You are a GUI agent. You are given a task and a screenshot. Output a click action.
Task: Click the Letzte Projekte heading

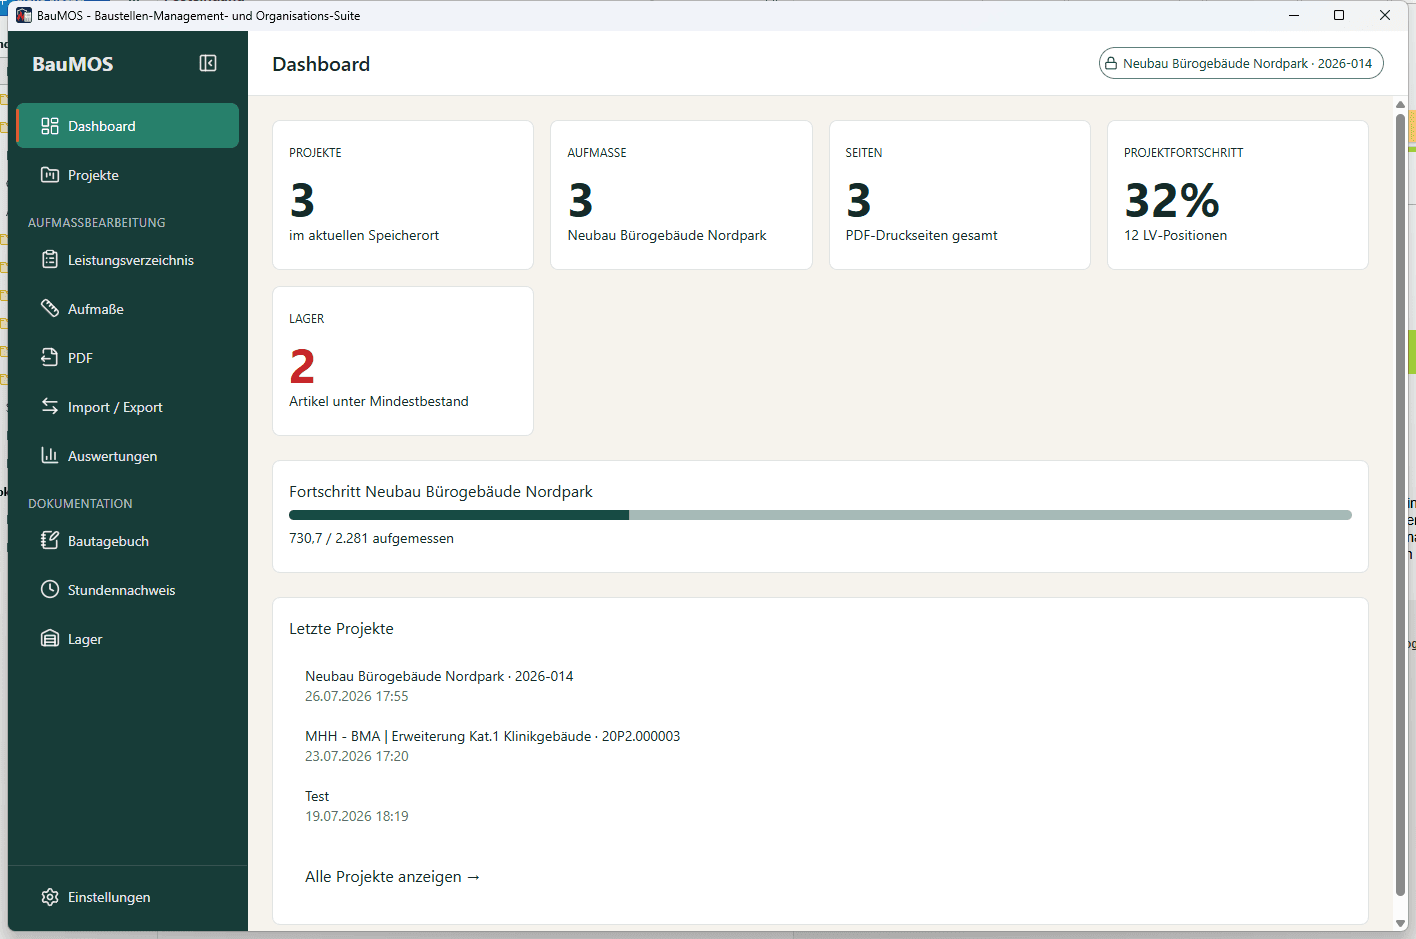click(341, 628)
